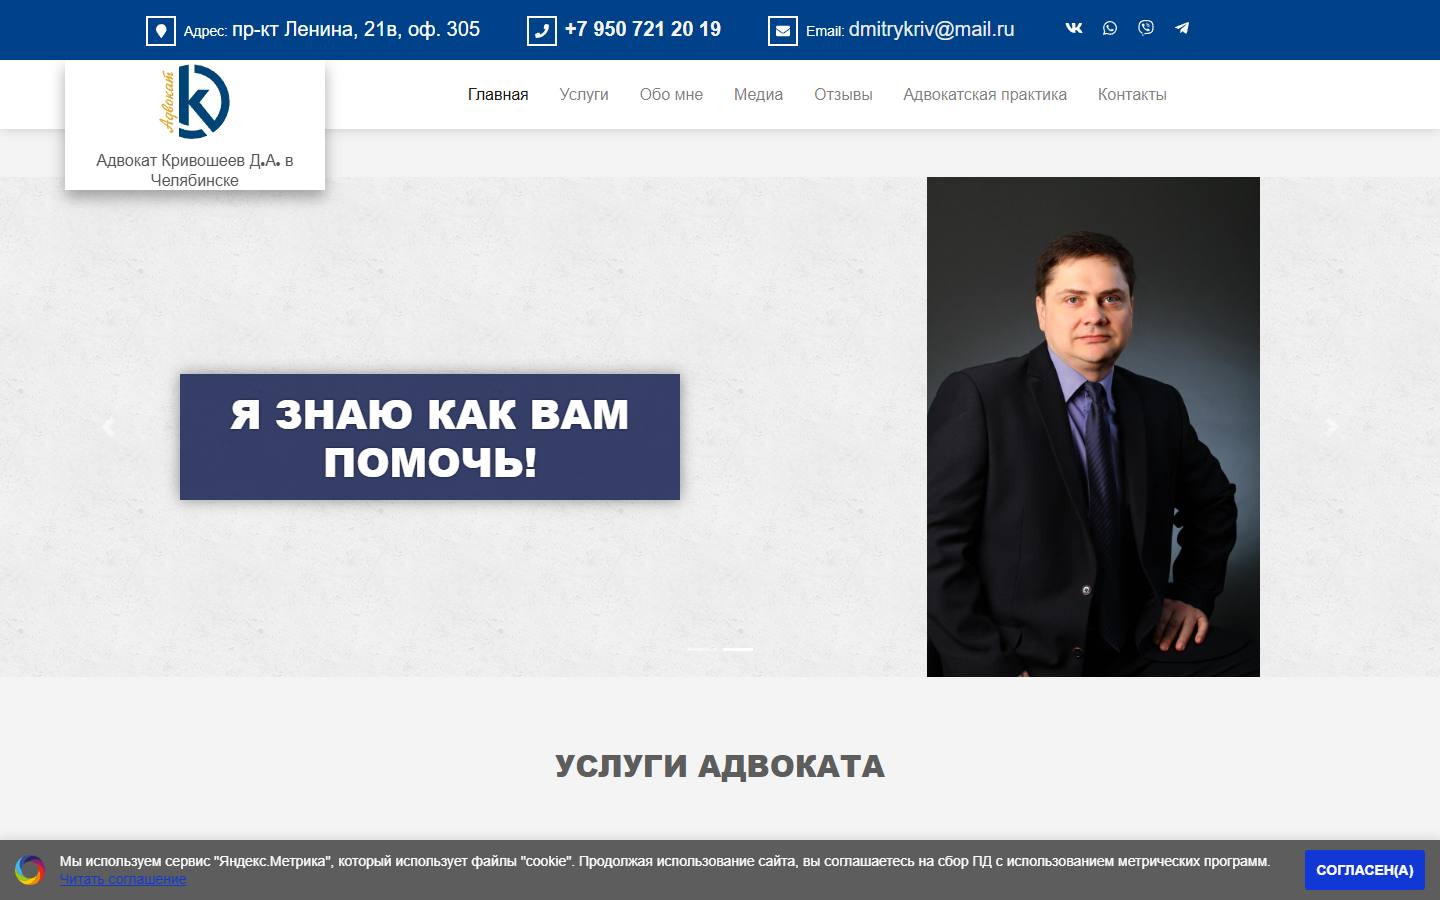This screenshot has width=1440, height=900.
Task: Open the Адвокатская практика menu item
Action: click(x=985, y=94)
